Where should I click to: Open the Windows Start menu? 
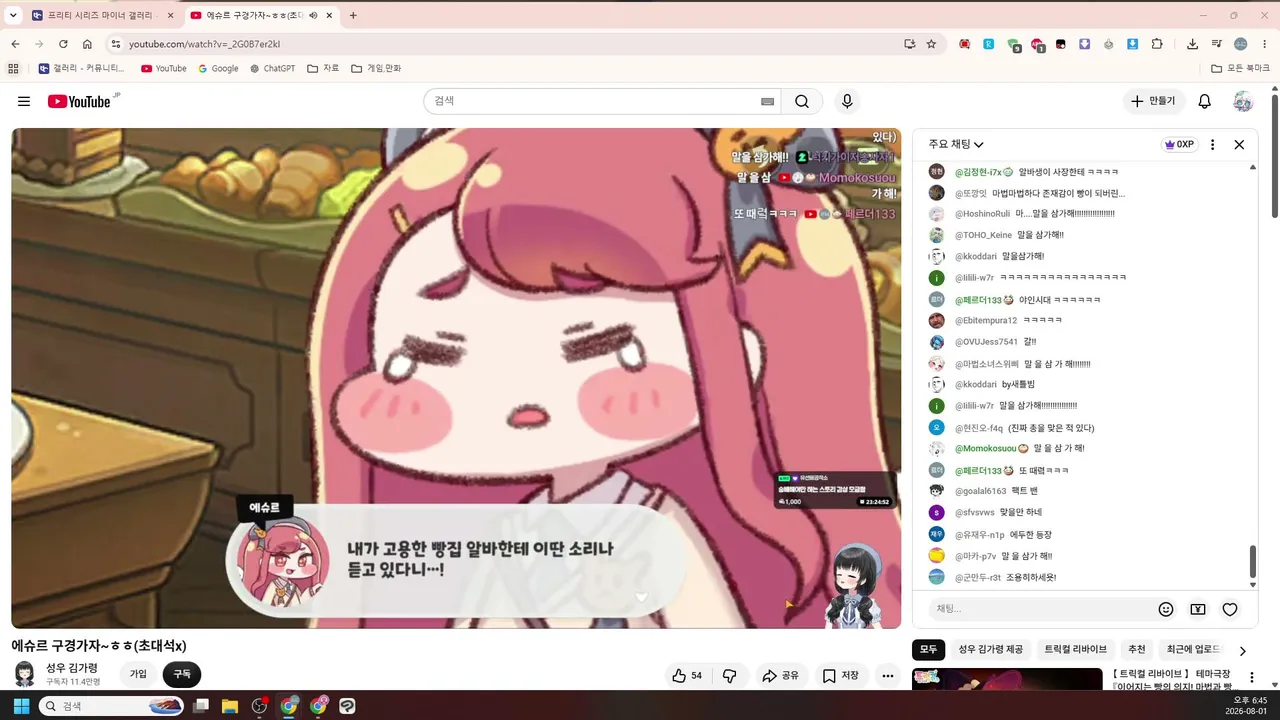click(21, 706)
